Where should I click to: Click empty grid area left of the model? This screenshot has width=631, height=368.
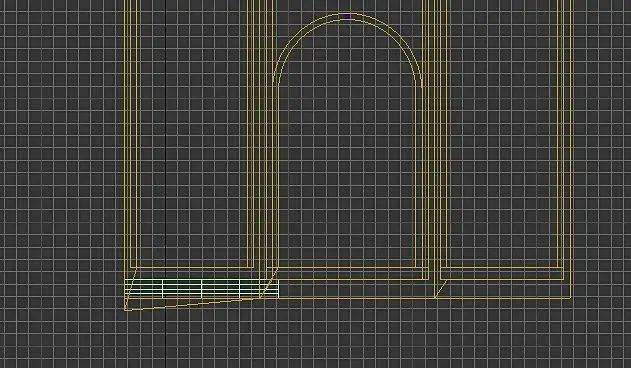pyautogui.click(x=60, y=161)
